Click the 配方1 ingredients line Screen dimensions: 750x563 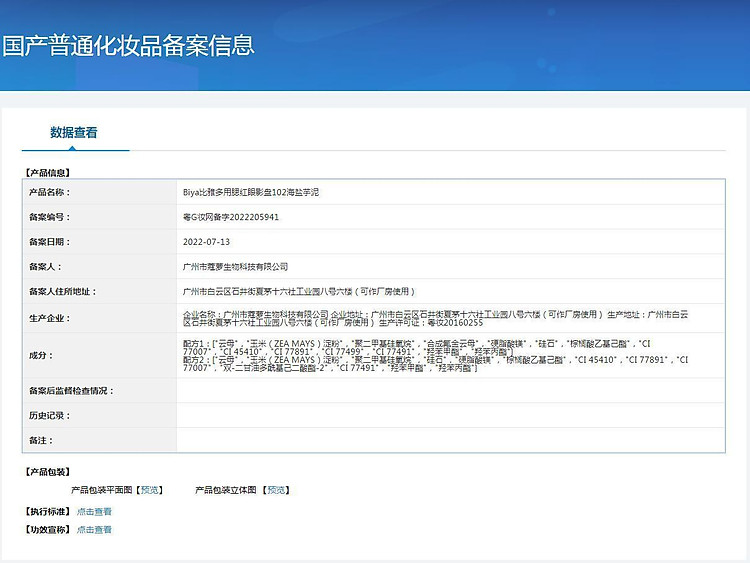point(417,348)
